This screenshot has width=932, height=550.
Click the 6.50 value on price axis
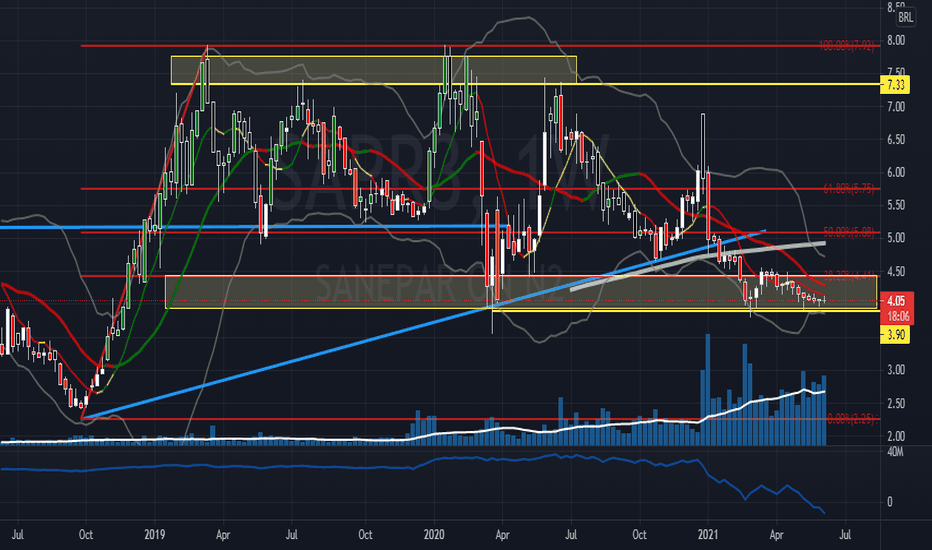tap(896, 140)
